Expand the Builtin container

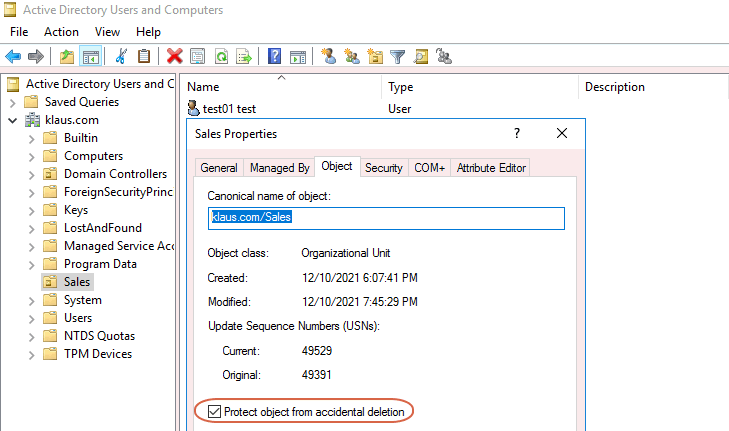click(x=31, y=139)
